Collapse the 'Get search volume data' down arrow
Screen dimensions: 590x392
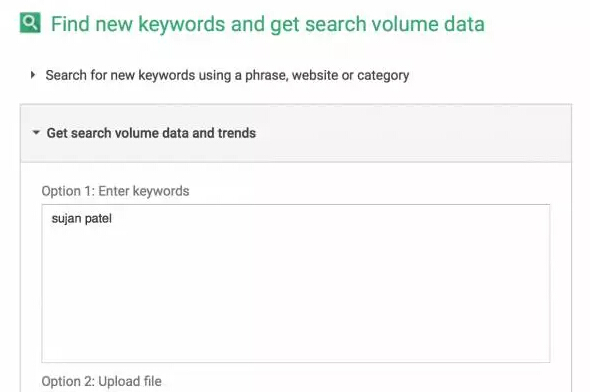36,132
